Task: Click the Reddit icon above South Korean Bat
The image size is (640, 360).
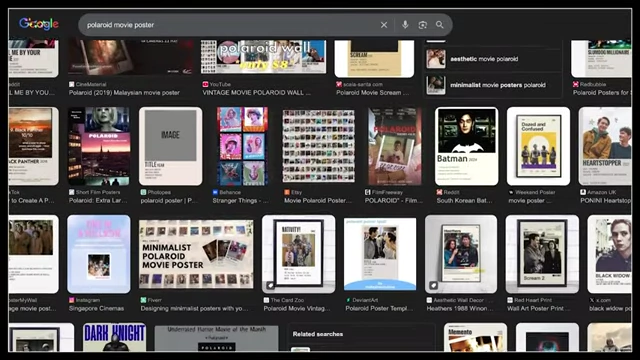Action: pos(439,192)
